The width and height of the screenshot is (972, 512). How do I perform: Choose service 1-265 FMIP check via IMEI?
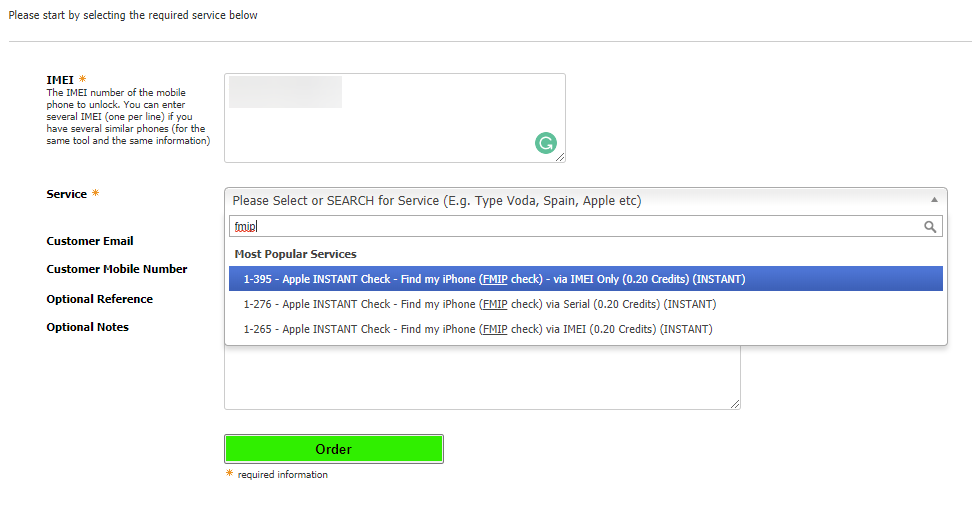coord(586,329)
